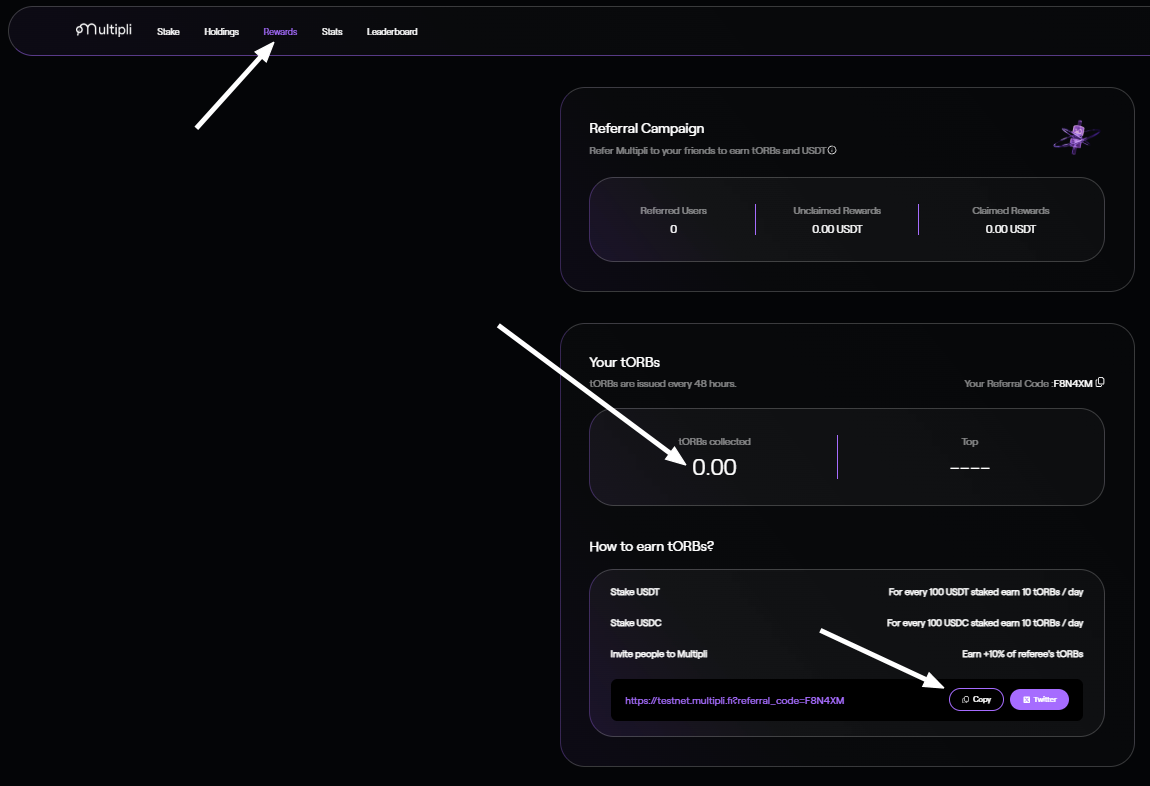Click the Claimed Rewards USDT amount

pos(1010,229)
